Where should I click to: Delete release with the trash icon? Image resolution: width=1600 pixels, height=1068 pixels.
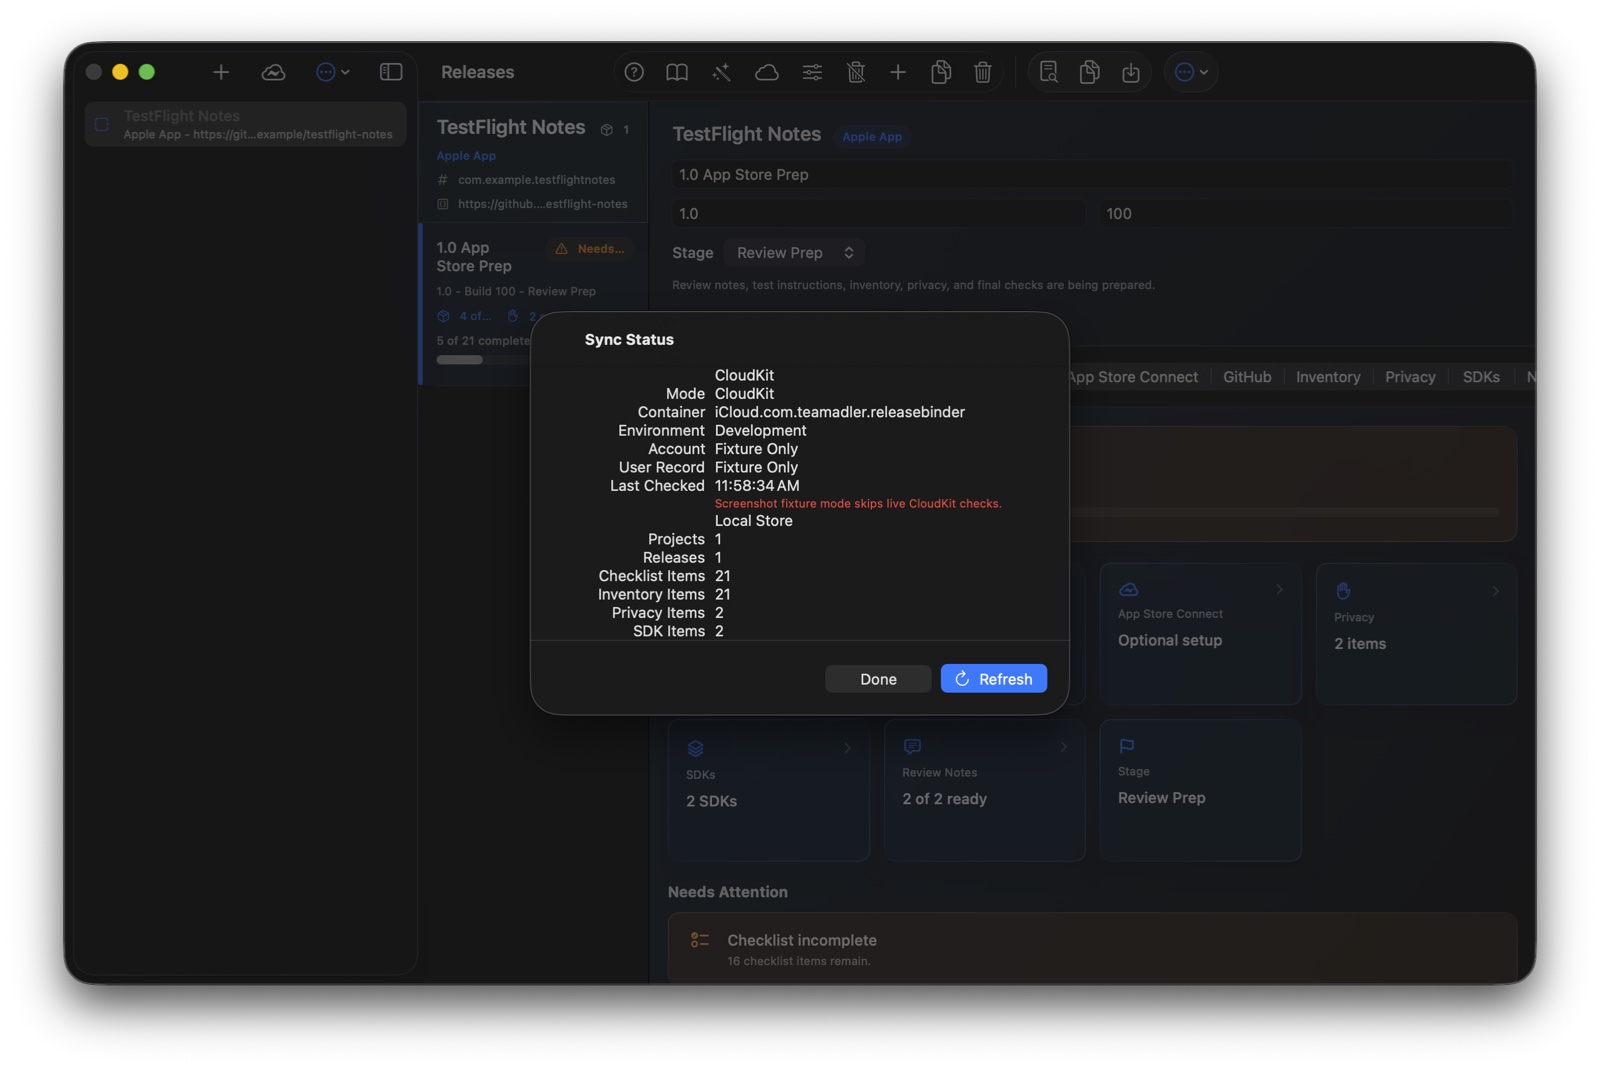983,72
